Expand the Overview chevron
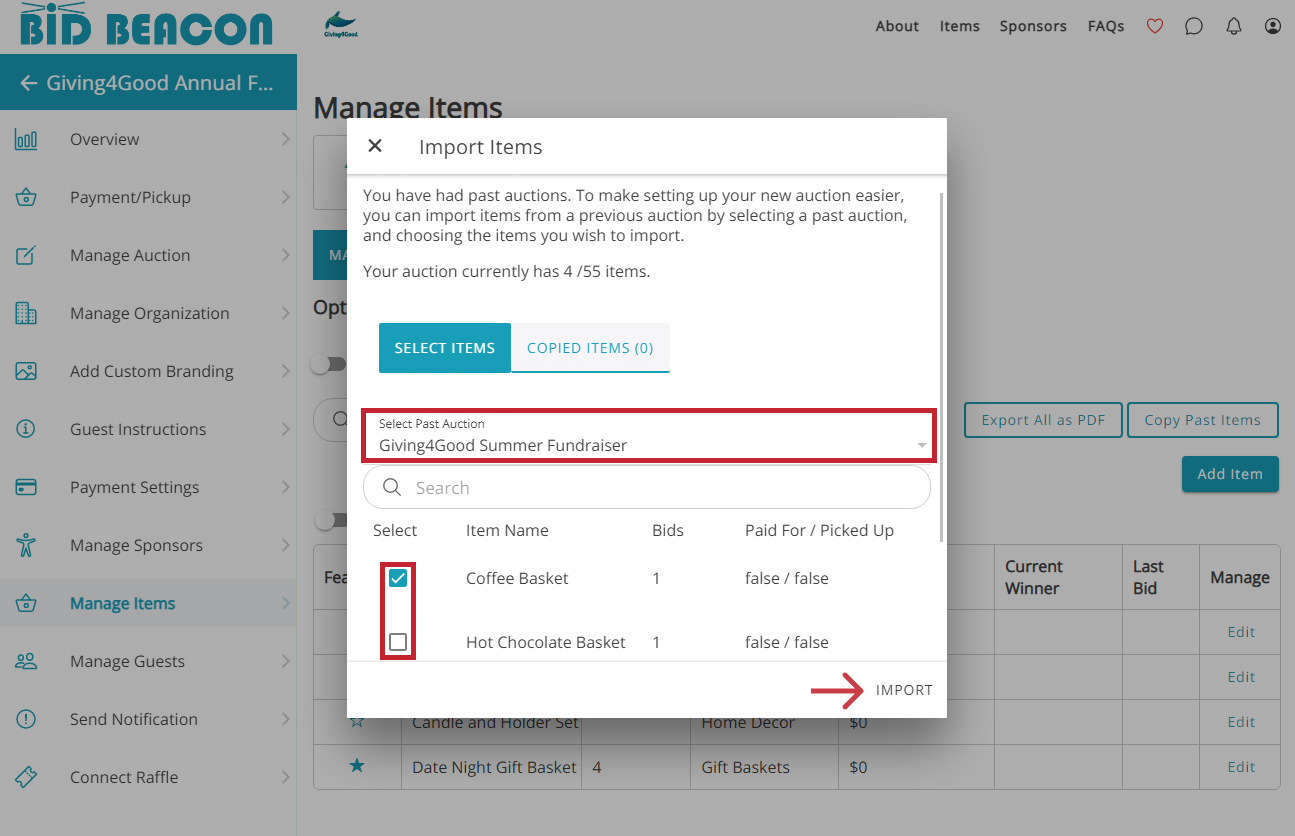This screenshot has height=836, width=1295. pos(286,139)
